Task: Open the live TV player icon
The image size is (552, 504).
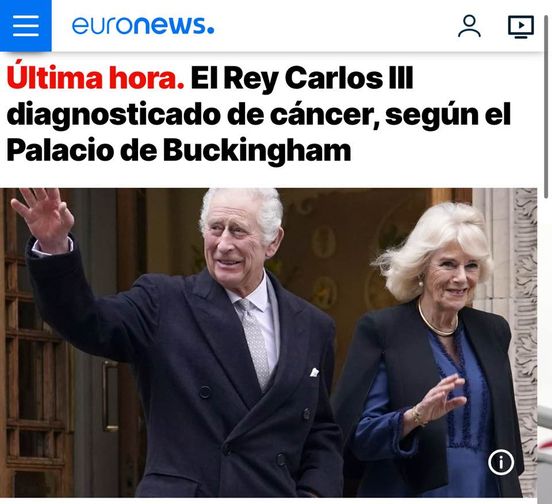Action: coord(521,27)
